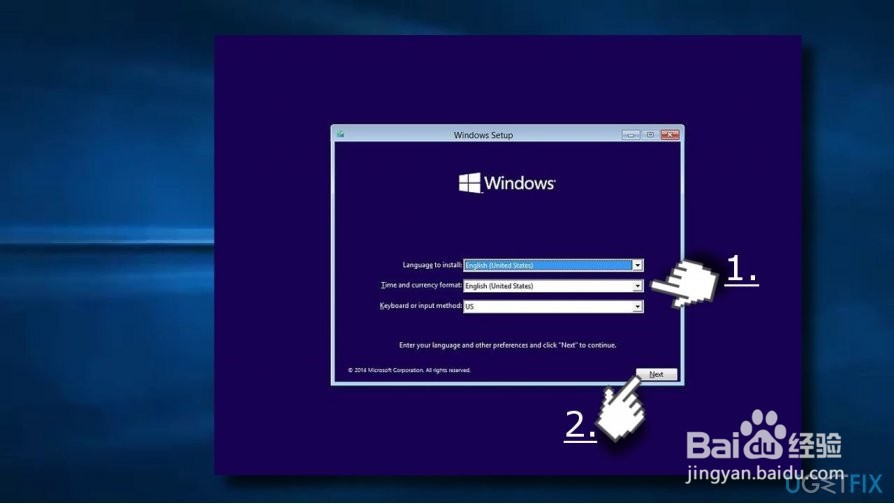Open the Keyboard or input method dropdown arrow
894x504 pixels.
[637, 306]
